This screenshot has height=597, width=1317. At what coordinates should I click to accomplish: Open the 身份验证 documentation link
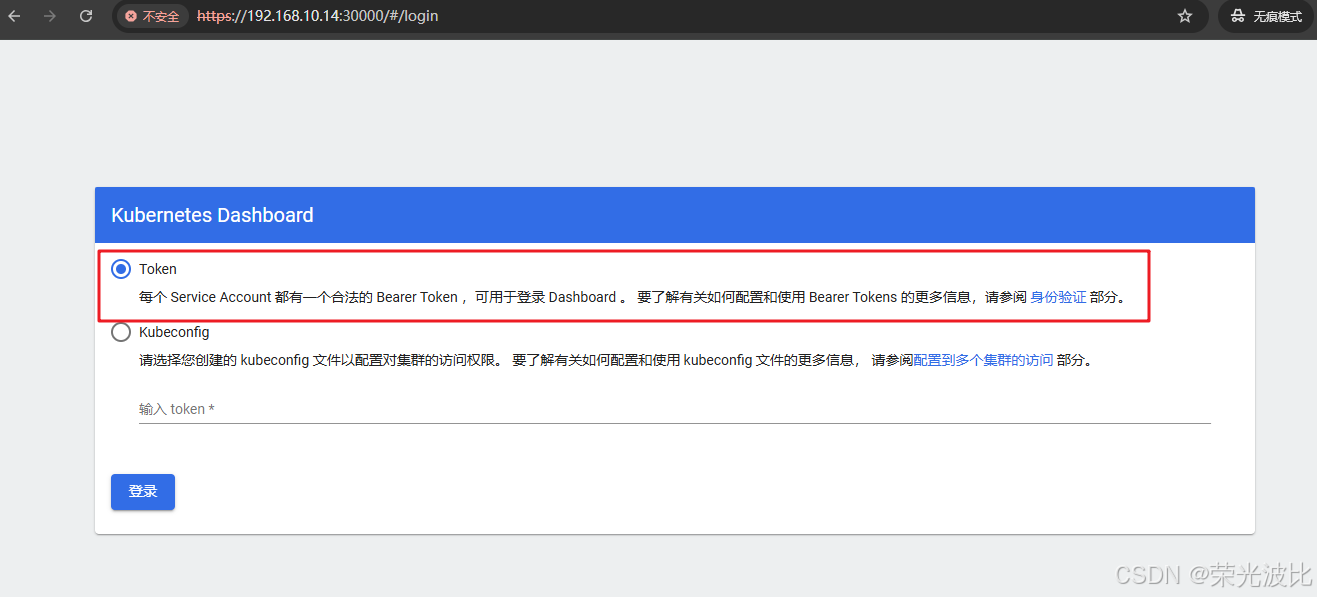click(1058, 297)
